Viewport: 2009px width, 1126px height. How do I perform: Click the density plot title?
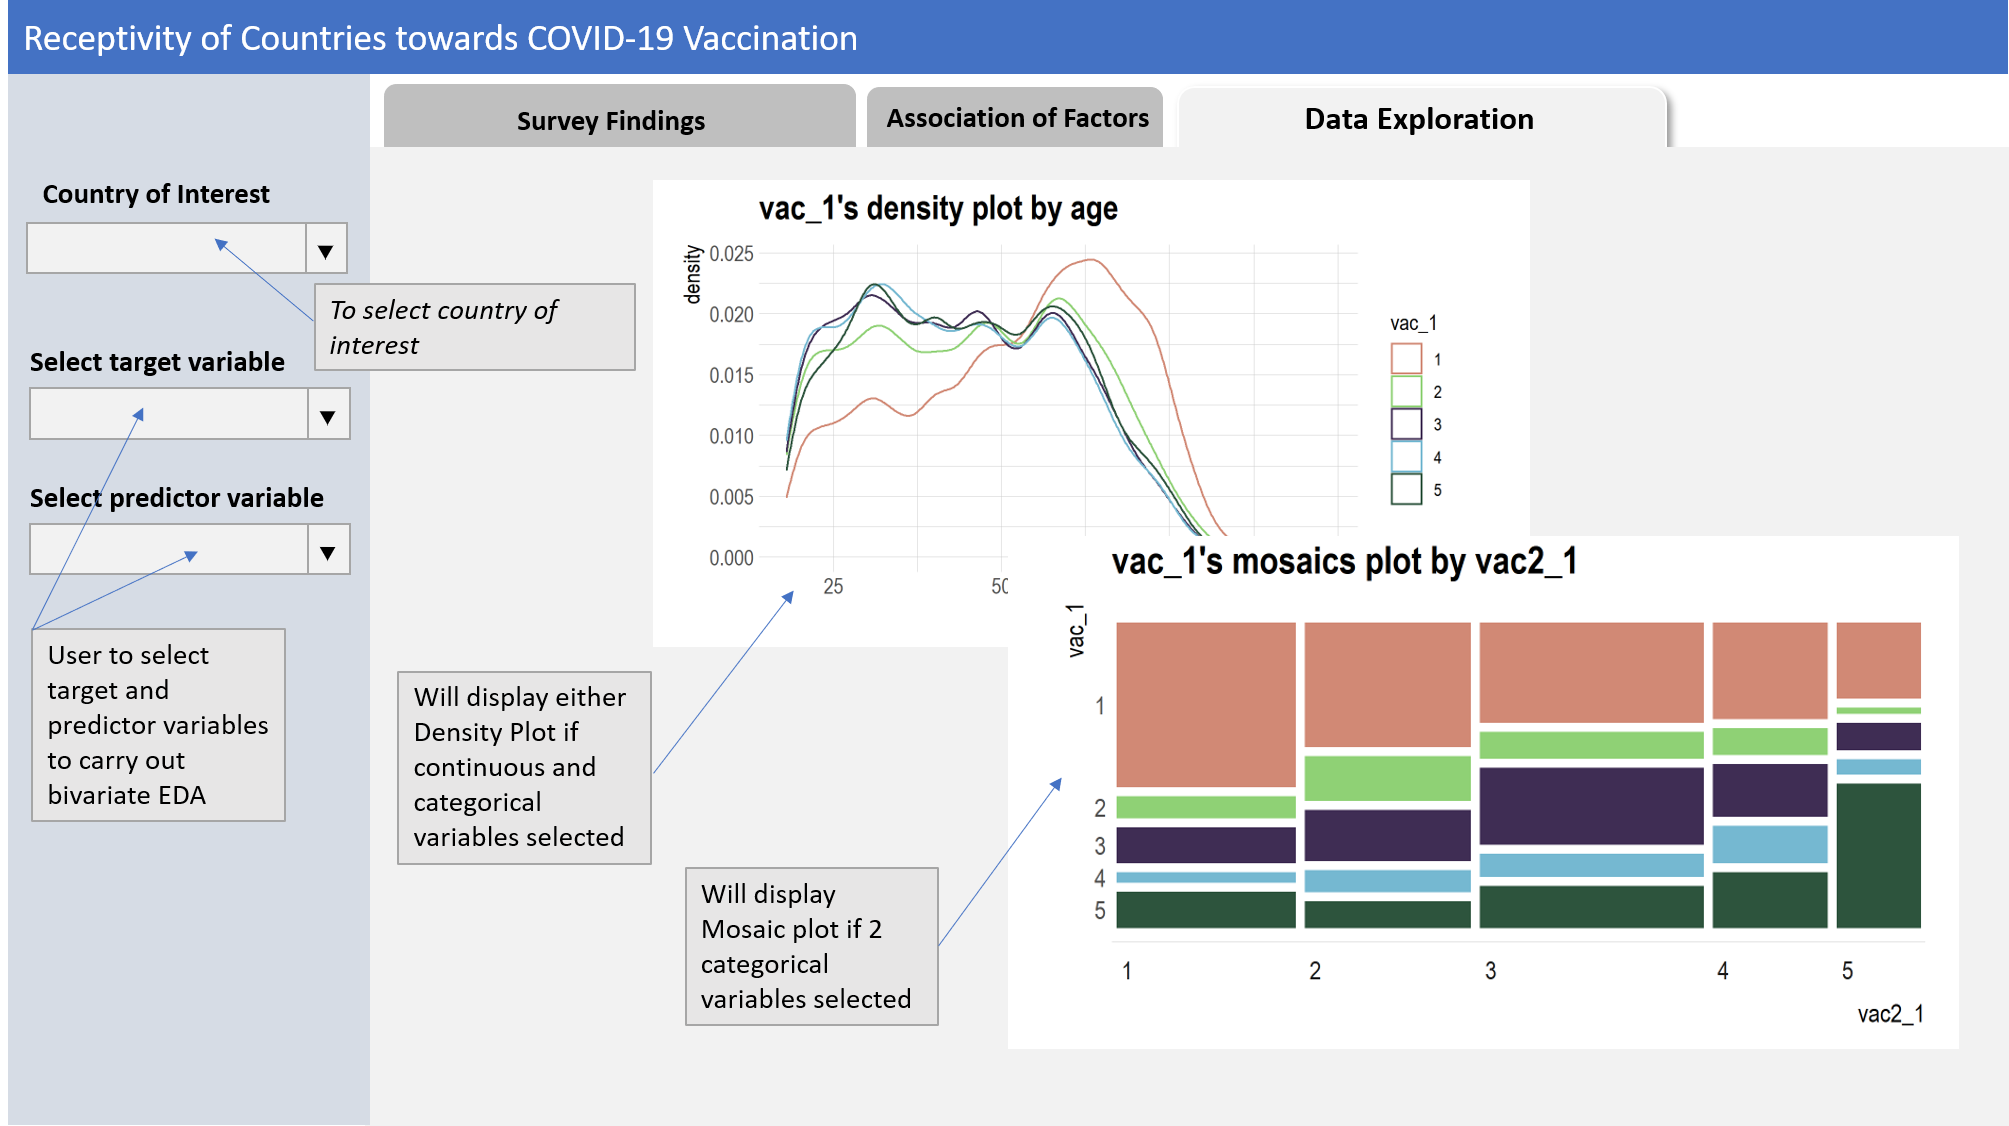[939, 210]
